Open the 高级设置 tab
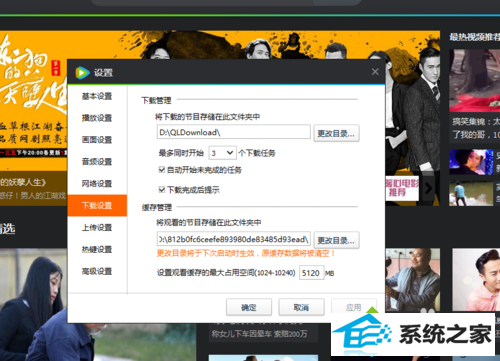 click(97, 271)
